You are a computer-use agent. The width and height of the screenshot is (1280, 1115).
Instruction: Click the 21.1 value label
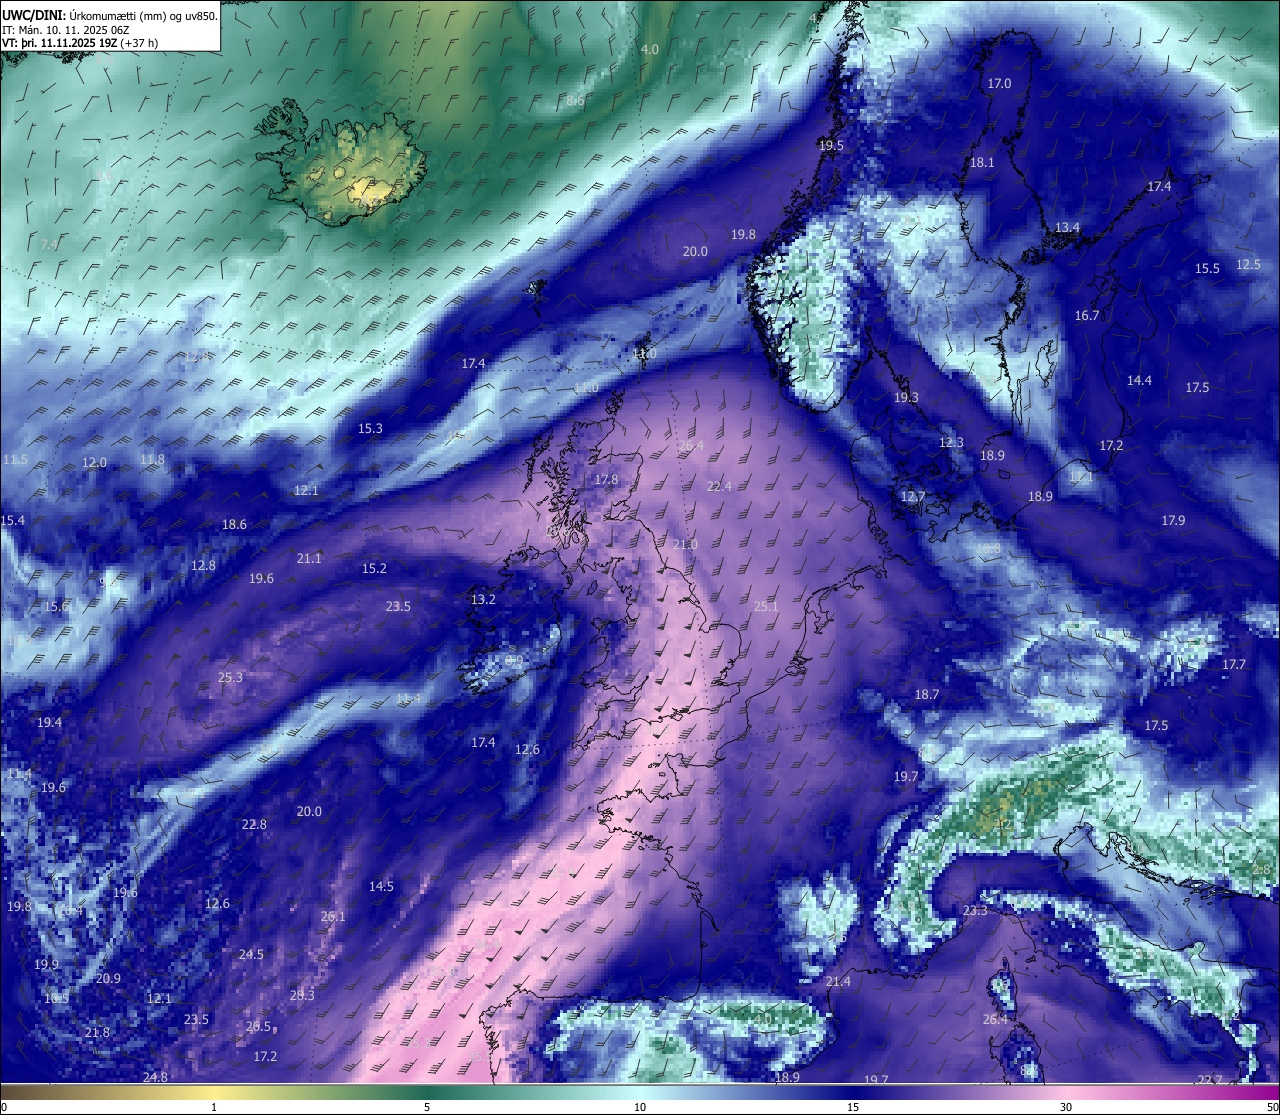(x=309, y=558)
